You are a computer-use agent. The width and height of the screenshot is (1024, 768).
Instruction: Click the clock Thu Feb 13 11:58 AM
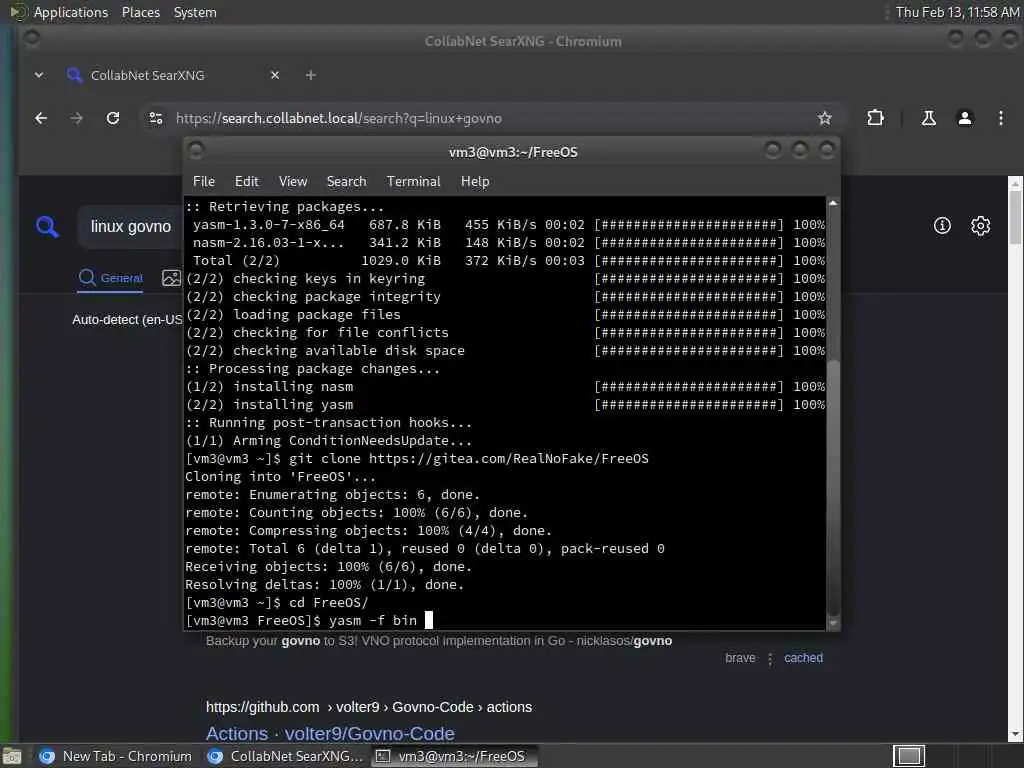point(957,12)
